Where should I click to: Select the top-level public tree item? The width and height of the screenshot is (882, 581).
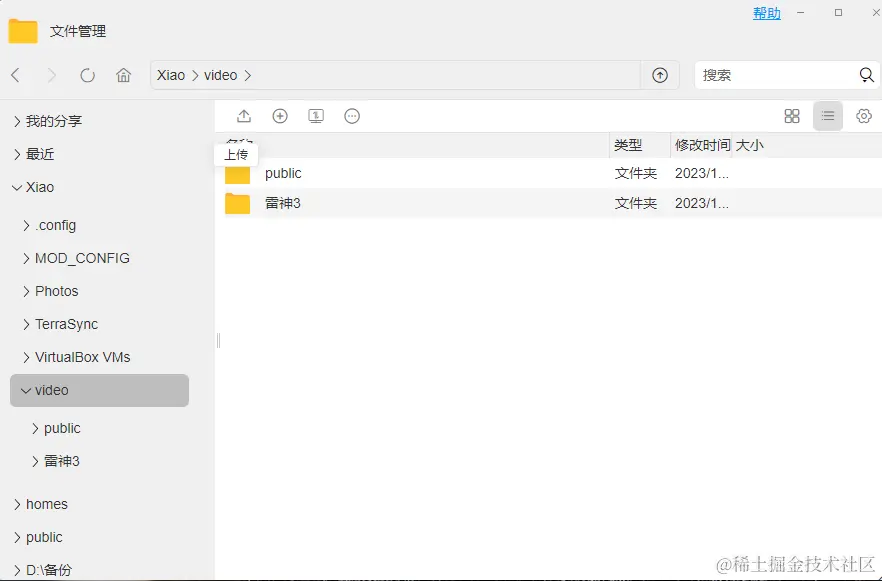pyautogui.click(x=44, y=537)
